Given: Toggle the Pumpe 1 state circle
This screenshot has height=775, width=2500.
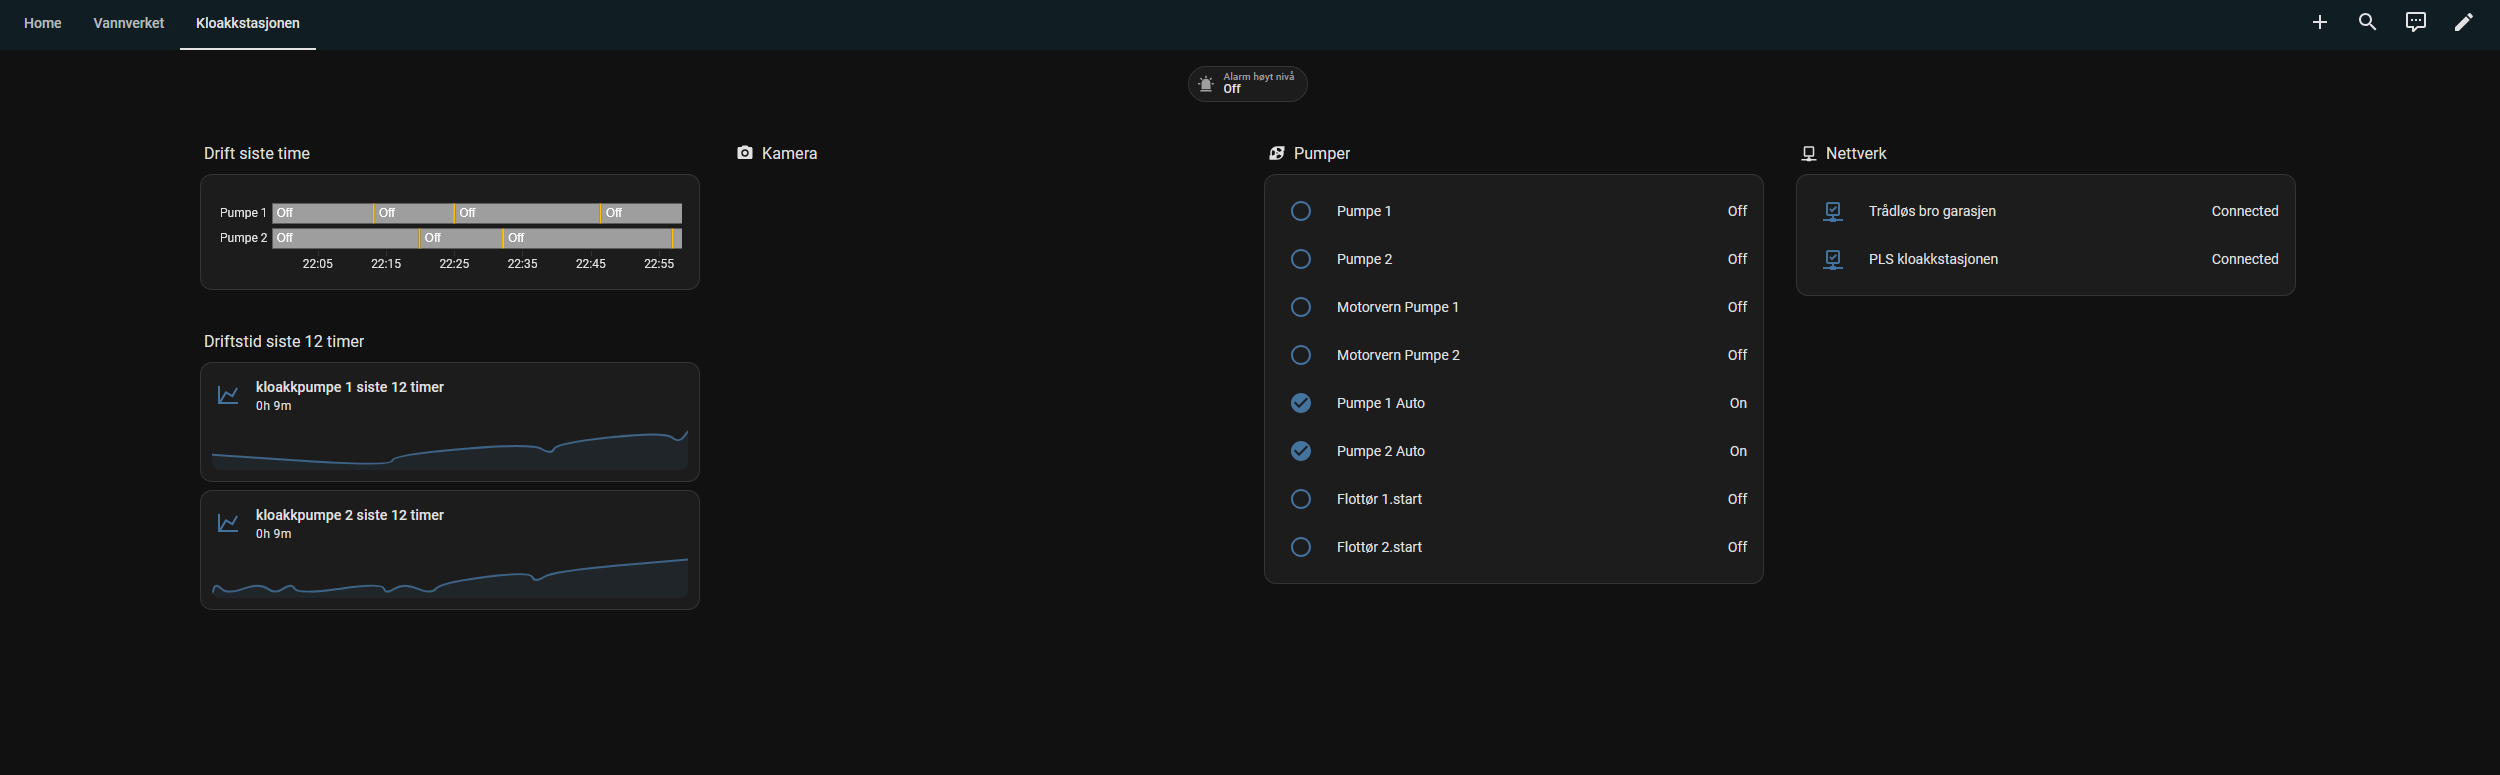Looking at the screenshot, I should (x=1300, y=211).
